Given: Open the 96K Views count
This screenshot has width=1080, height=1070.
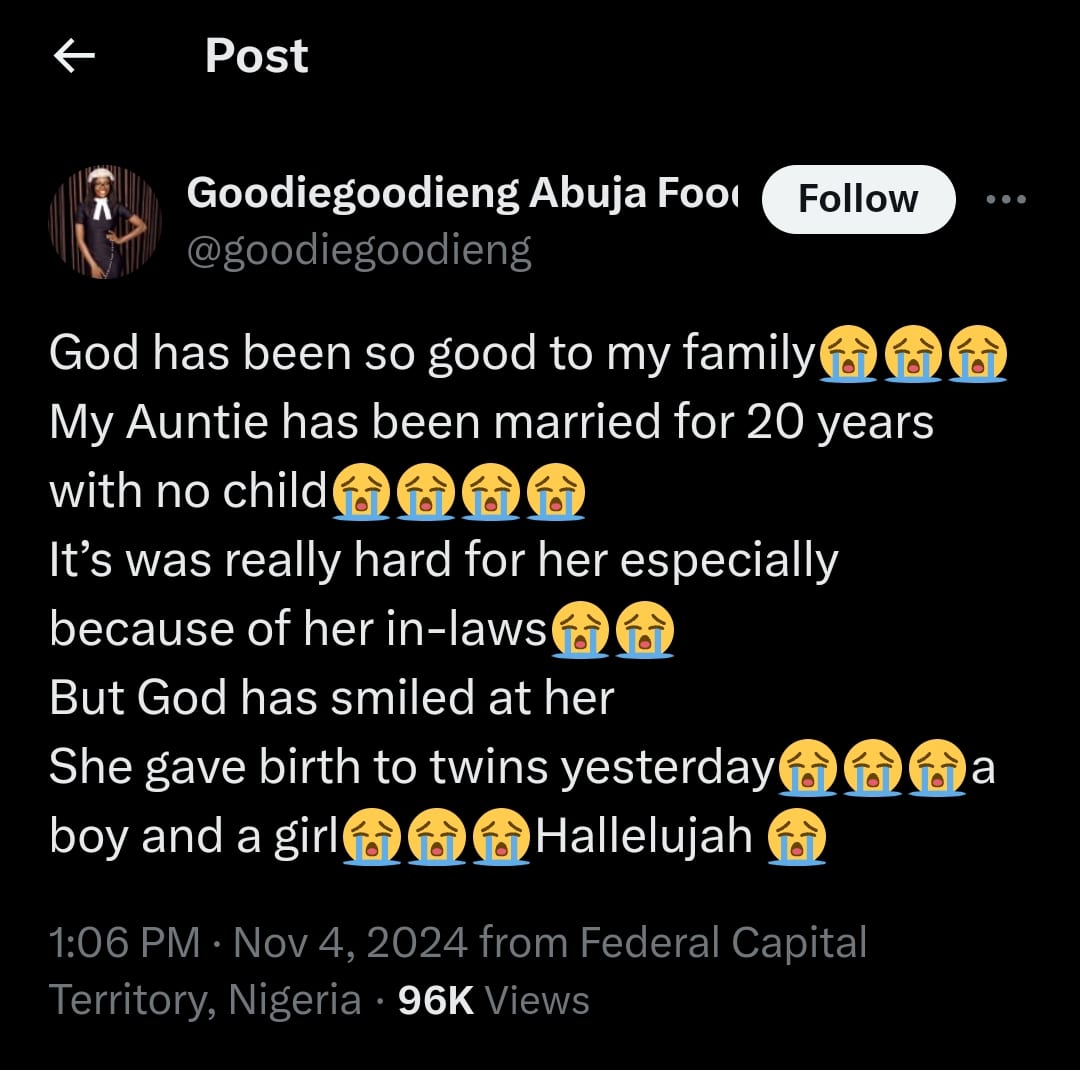Looking at the screenshot, I should [x=493, y=1000].
